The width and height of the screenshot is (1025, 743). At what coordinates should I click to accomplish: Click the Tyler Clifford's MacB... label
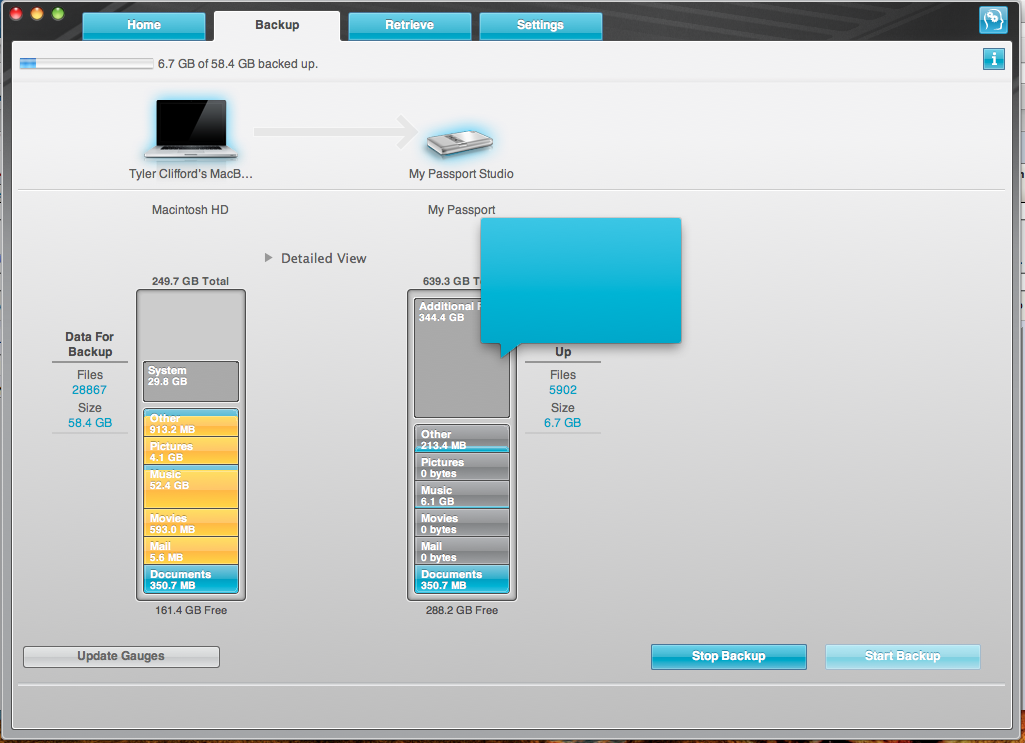190,174
